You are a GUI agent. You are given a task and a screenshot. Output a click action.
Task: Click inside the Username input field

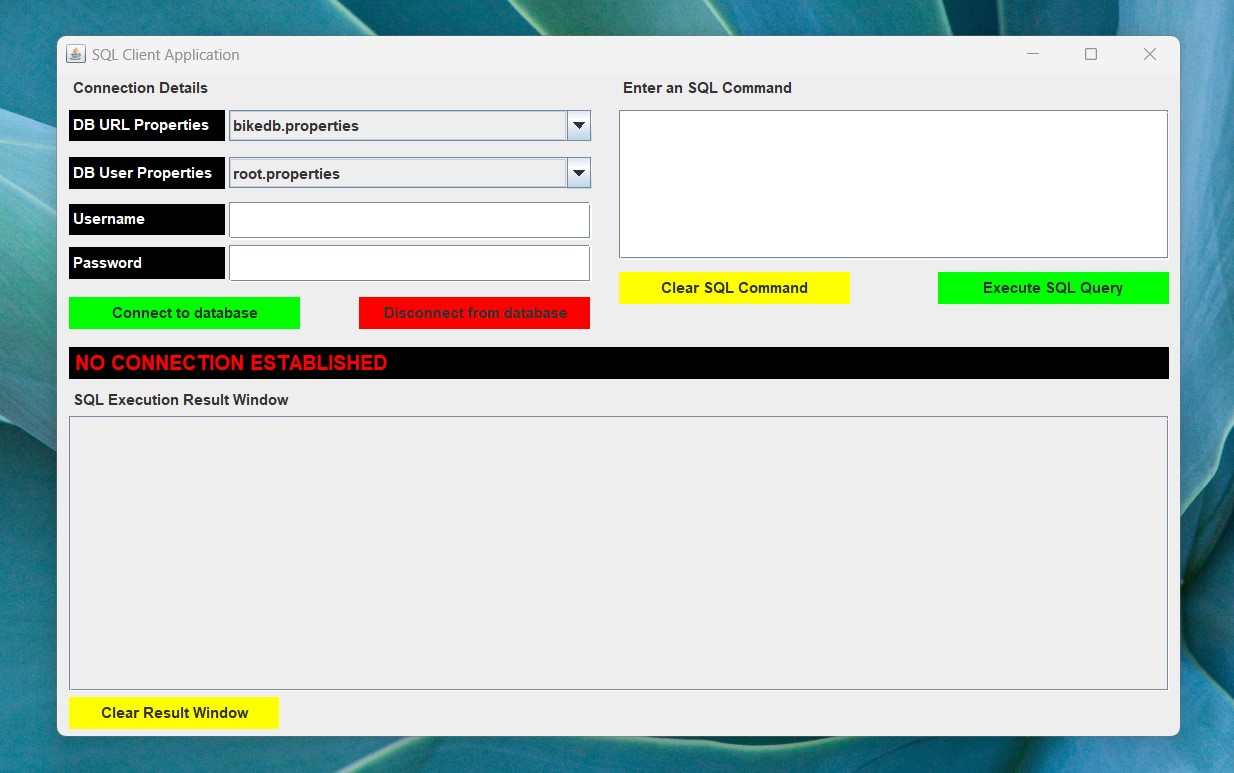coord(409,219)
